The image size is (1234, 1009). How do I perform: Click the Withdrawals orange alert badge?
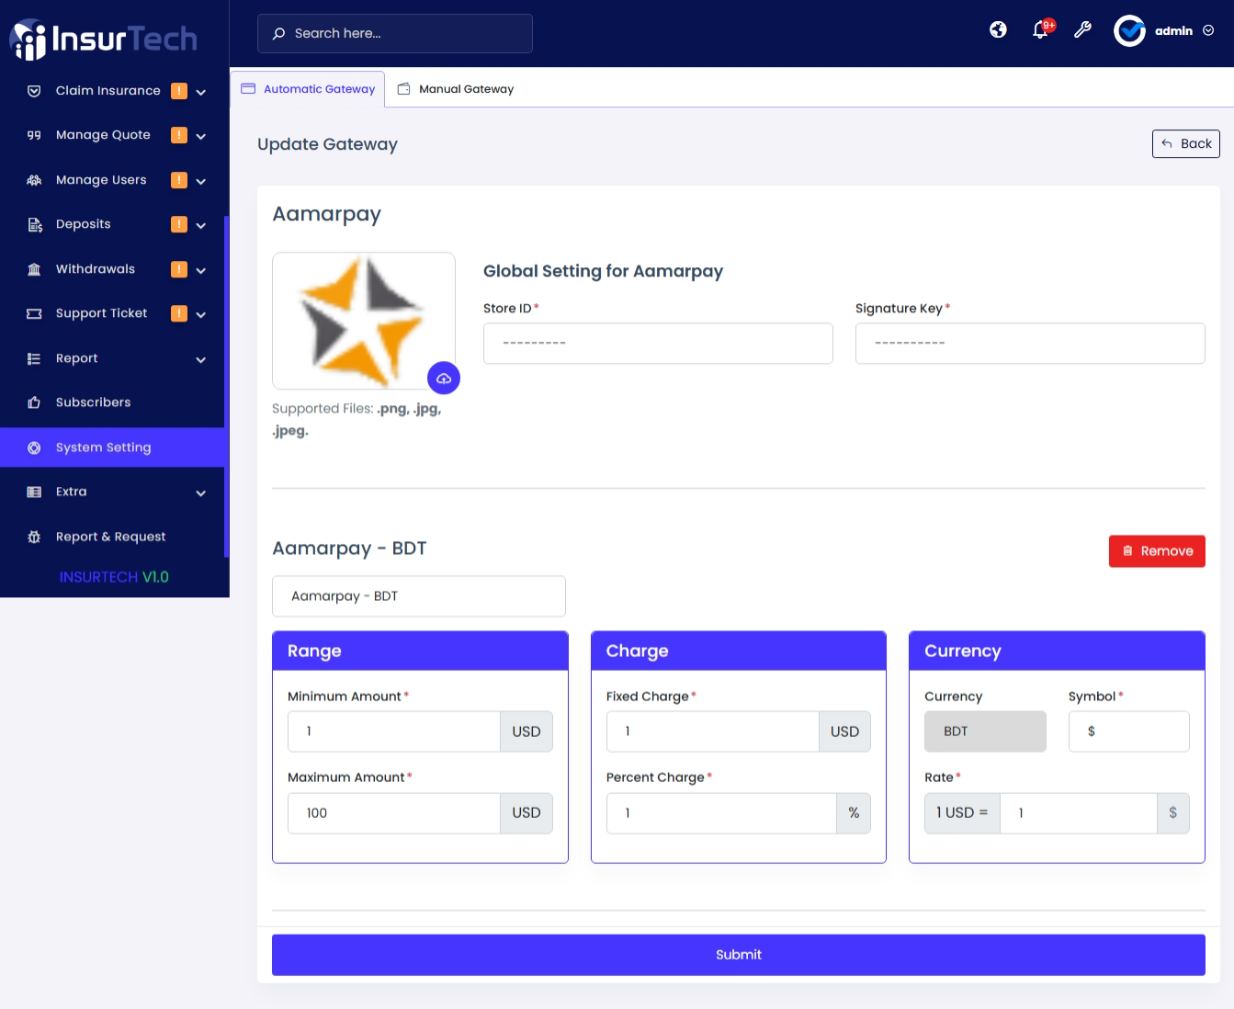(x=179, y=269)
